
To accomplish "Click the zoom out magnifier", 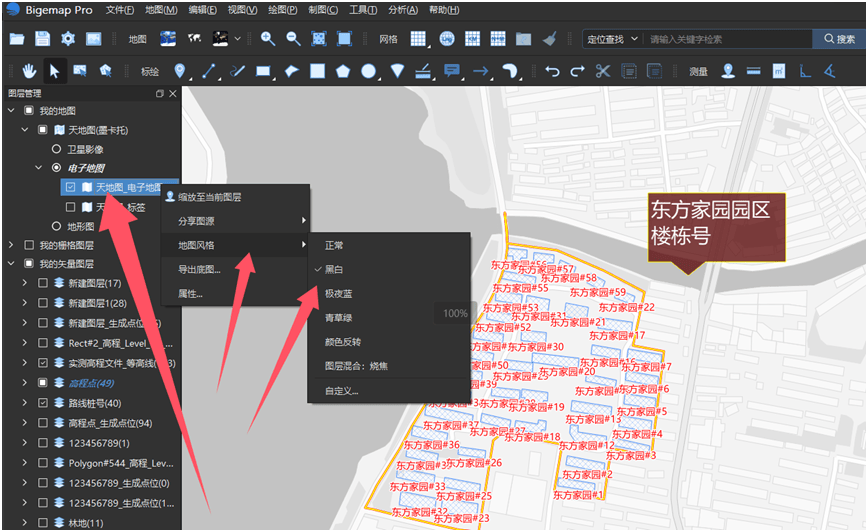I will (293, 39).
